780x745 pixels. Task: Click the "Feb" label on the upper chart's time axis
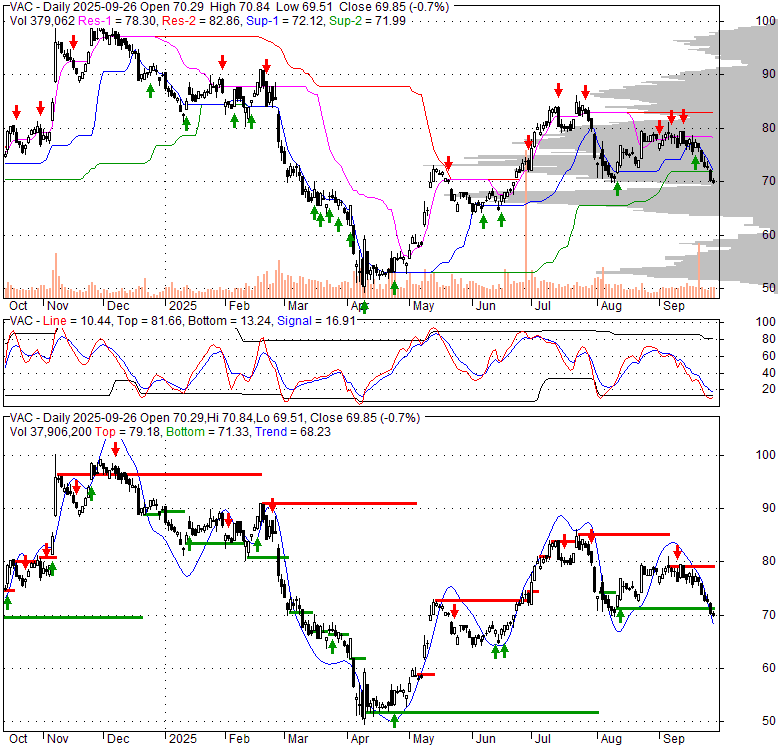[239, 306]
